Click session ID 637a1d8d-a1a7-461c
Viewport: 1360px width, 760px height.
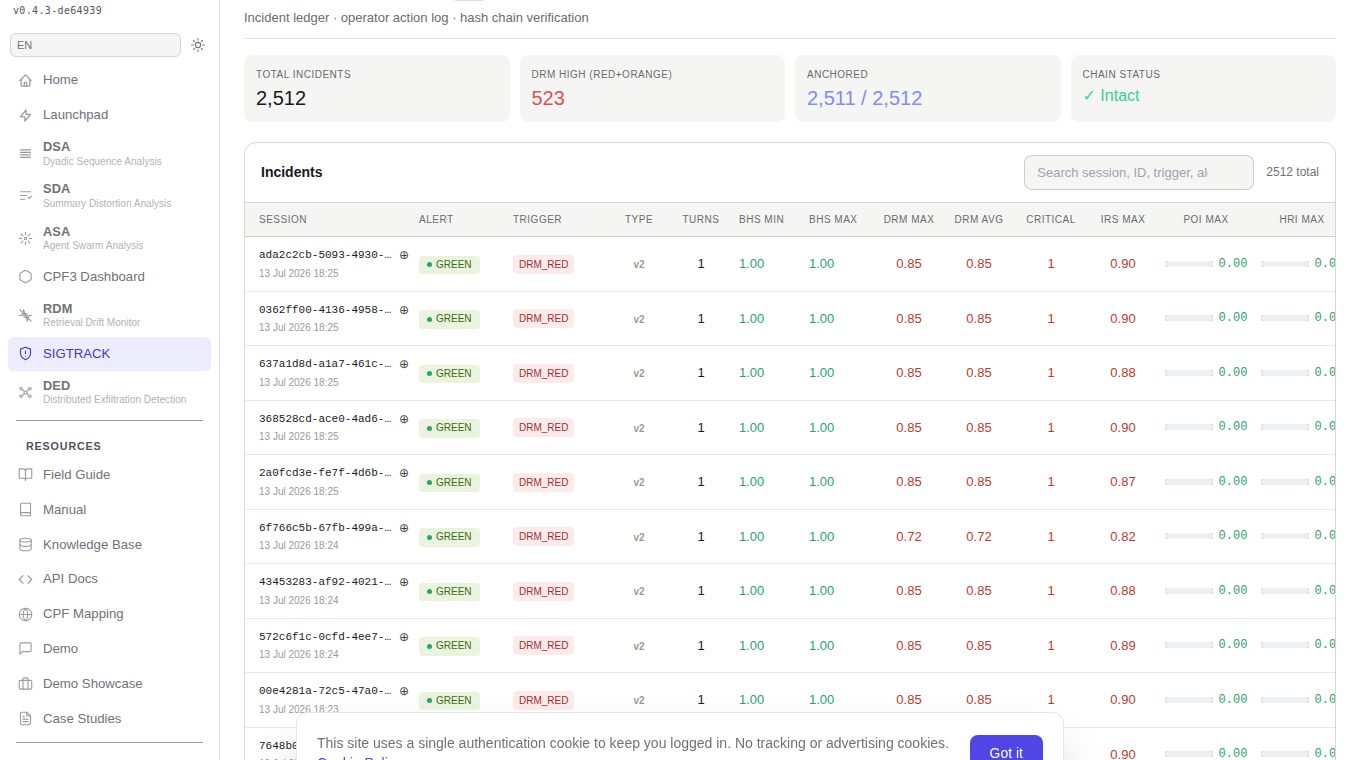click(325, 364)
